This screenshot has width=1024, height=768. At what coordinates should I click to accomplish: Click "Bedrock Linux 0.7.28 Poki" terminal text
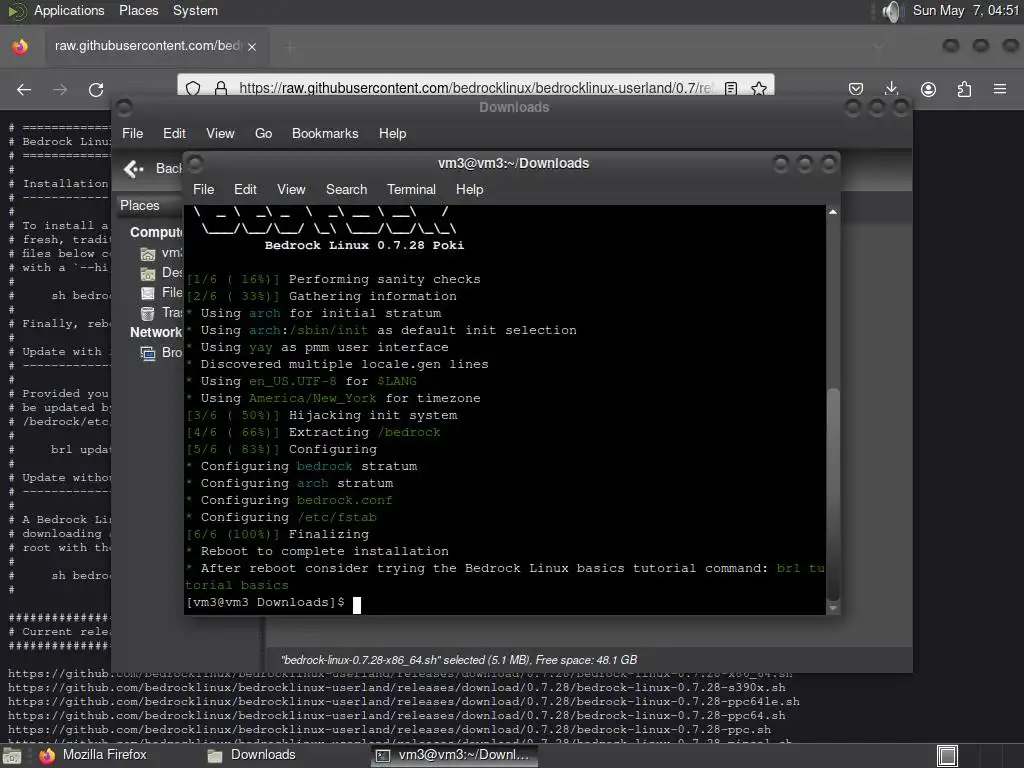[364, 246]
